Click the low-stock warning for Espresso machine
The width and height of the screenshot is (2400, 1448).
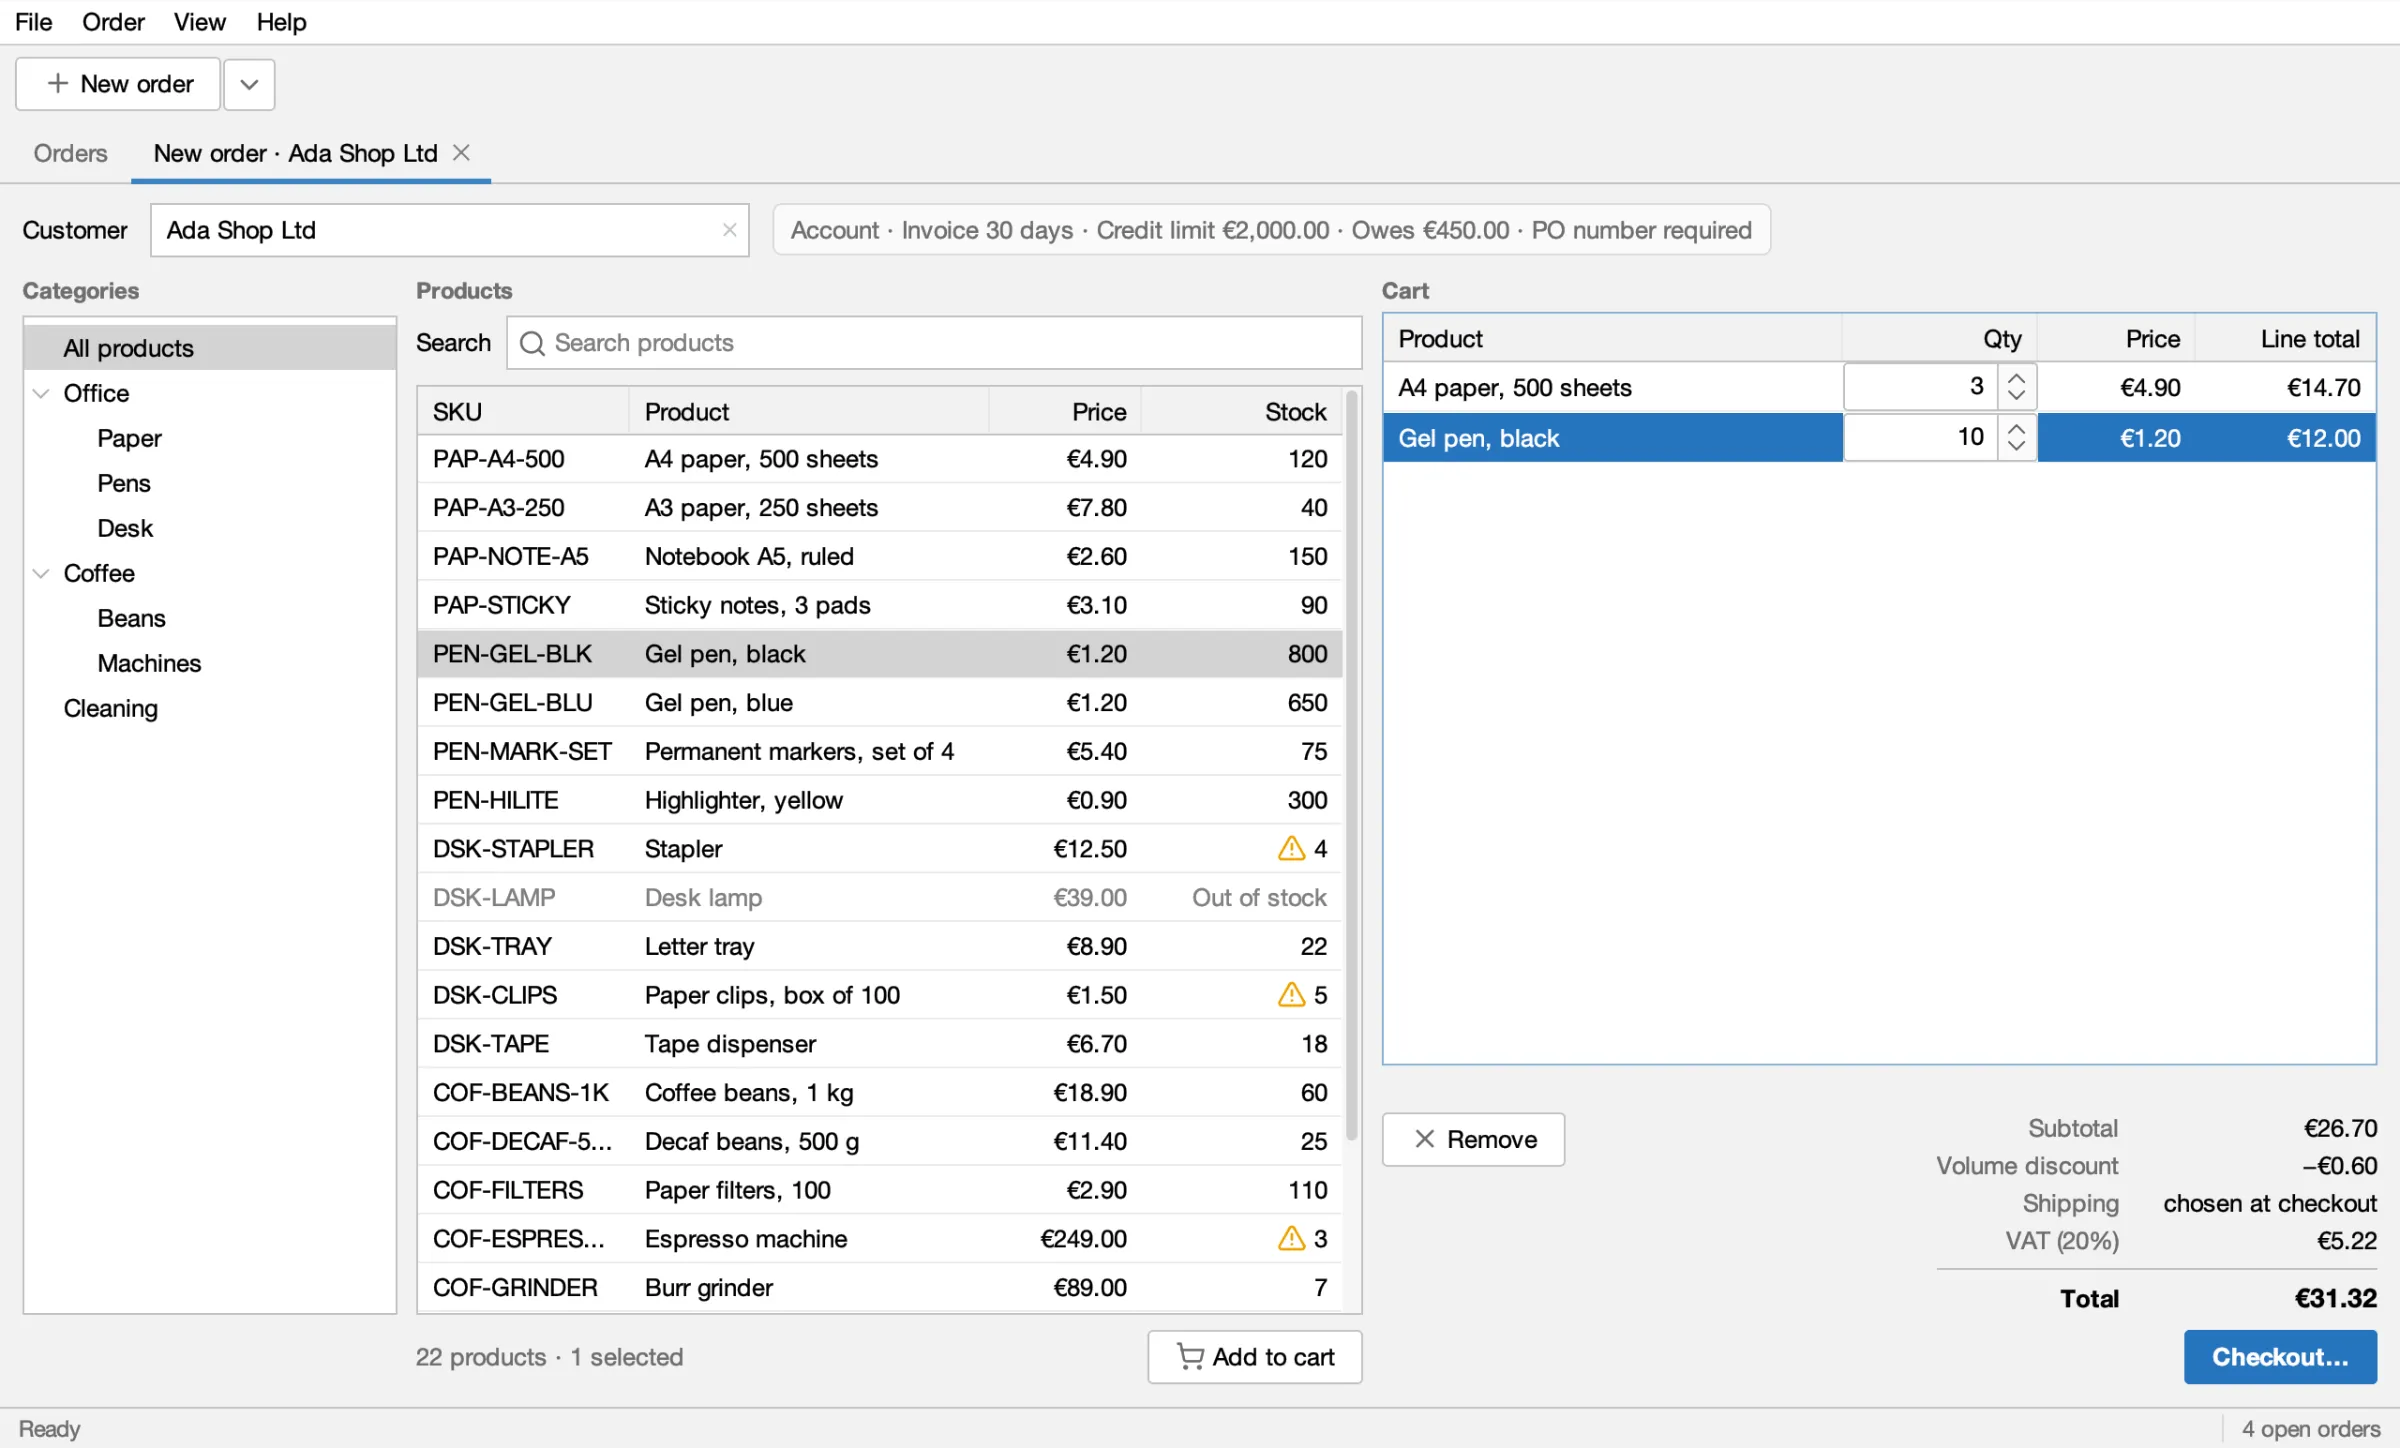tap(1291, 1238)
